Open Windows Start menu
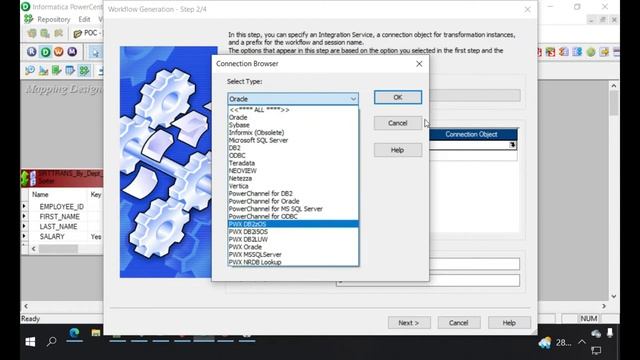Image resolution: width=640 pixels, height=360 pixels. (30, 342)
